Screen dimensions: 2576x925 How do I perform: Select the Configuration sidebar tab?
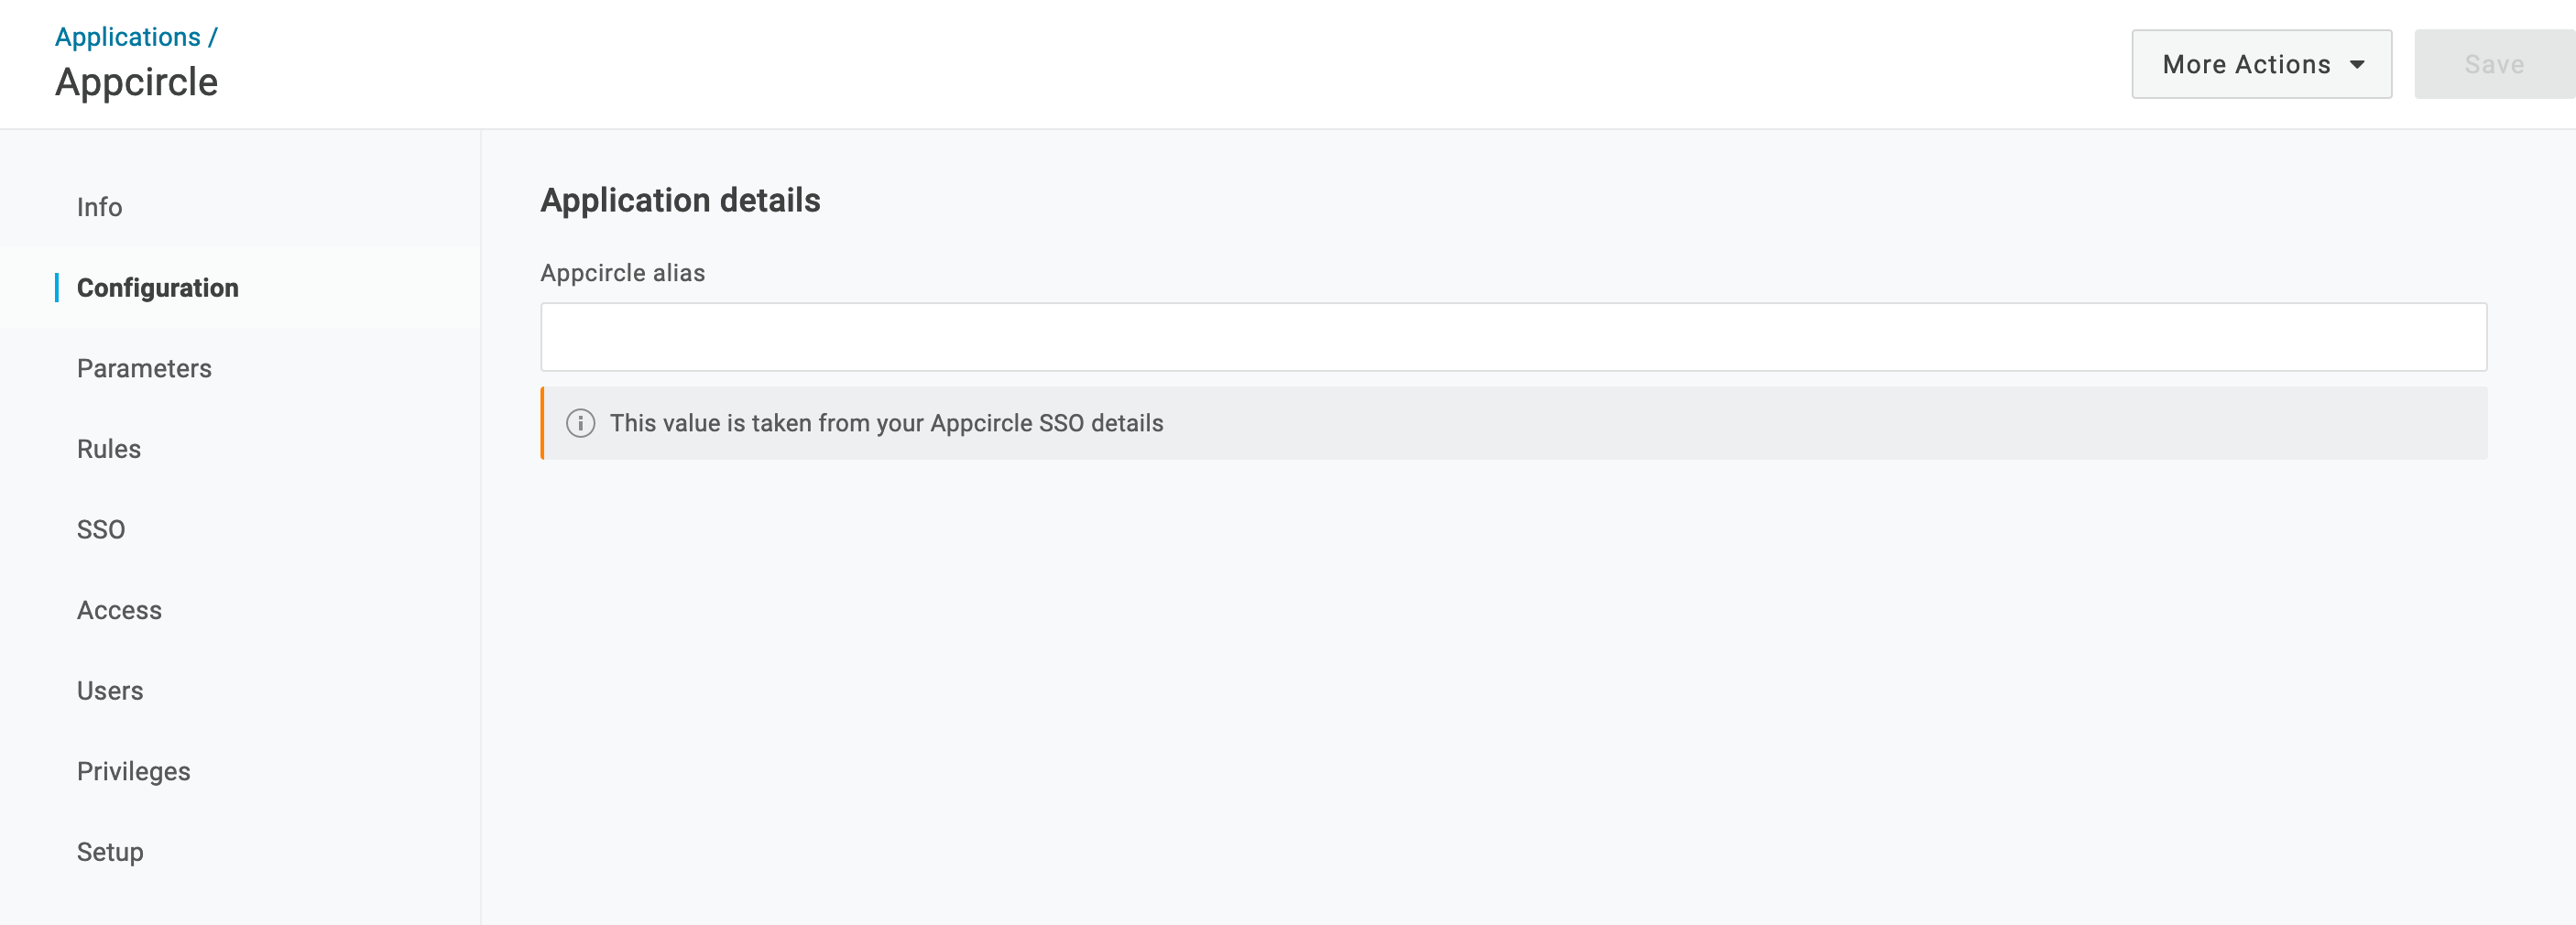(158, 288)
